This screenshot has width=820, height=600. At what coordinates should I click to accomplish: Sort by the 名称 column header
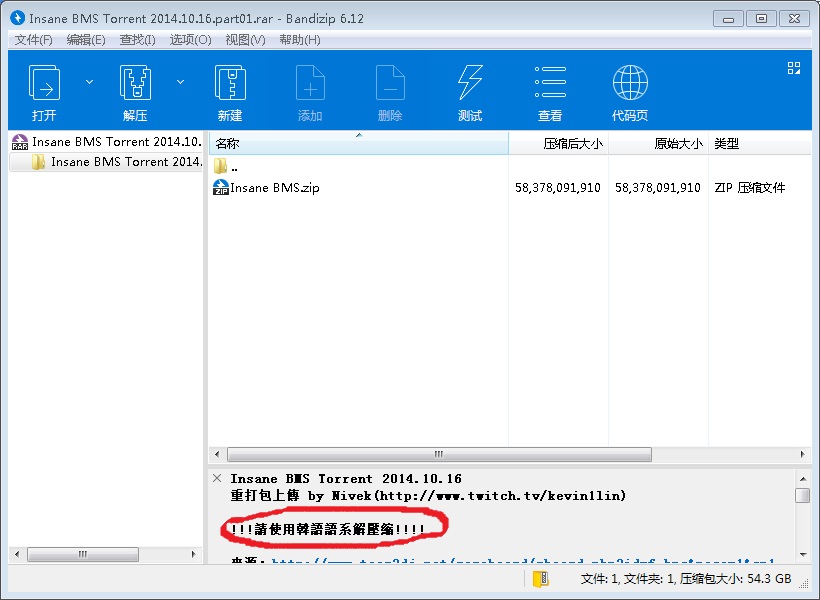tap(359, 143)
